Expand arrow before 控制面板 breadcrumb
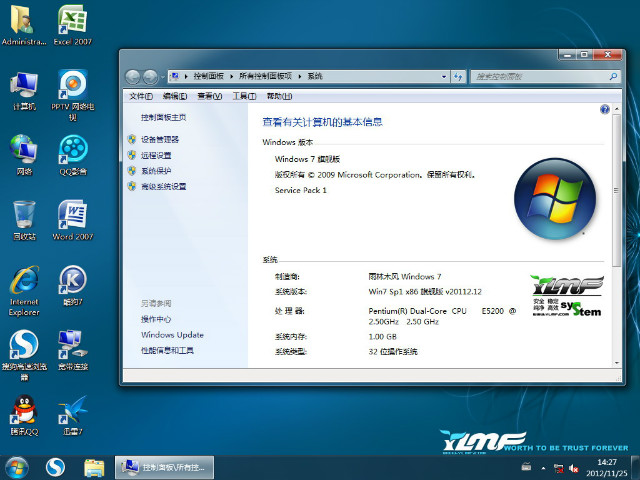Image resolution: width=640 pixels, height=480 pixels. (x=186, y=76)
